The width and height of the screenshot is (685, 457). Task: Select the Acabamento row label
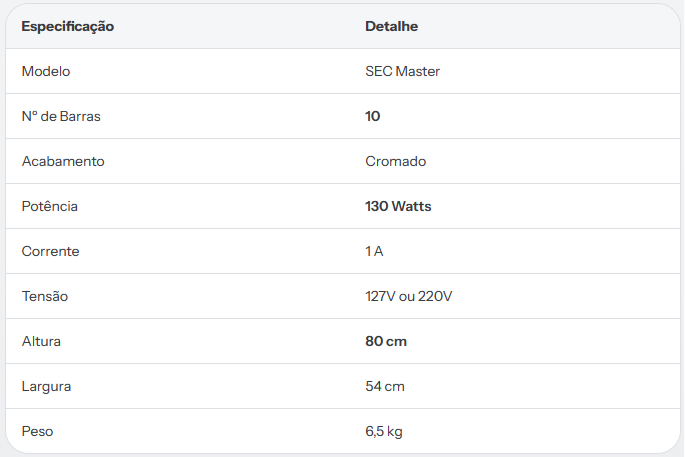[x=63, y=161]
